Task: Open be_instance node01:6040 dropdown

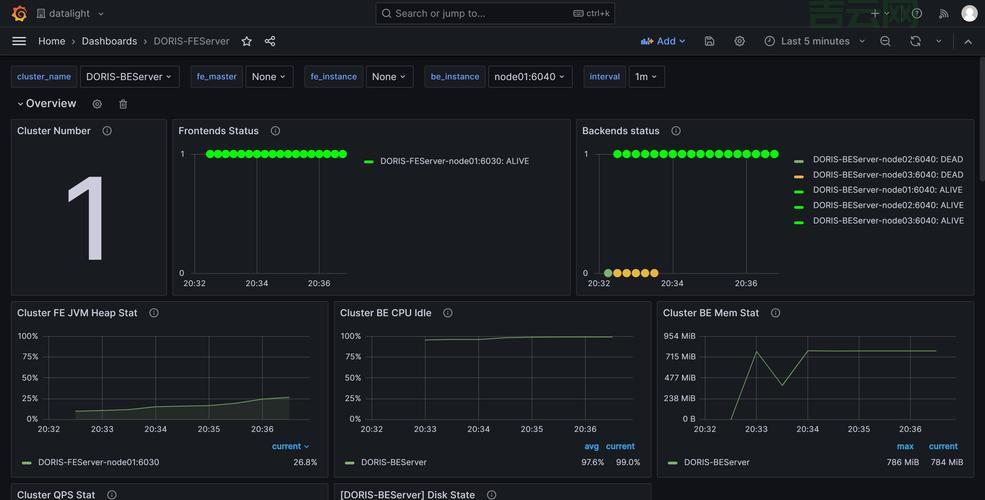Action: pyautogui.click(x=530, y=77)
